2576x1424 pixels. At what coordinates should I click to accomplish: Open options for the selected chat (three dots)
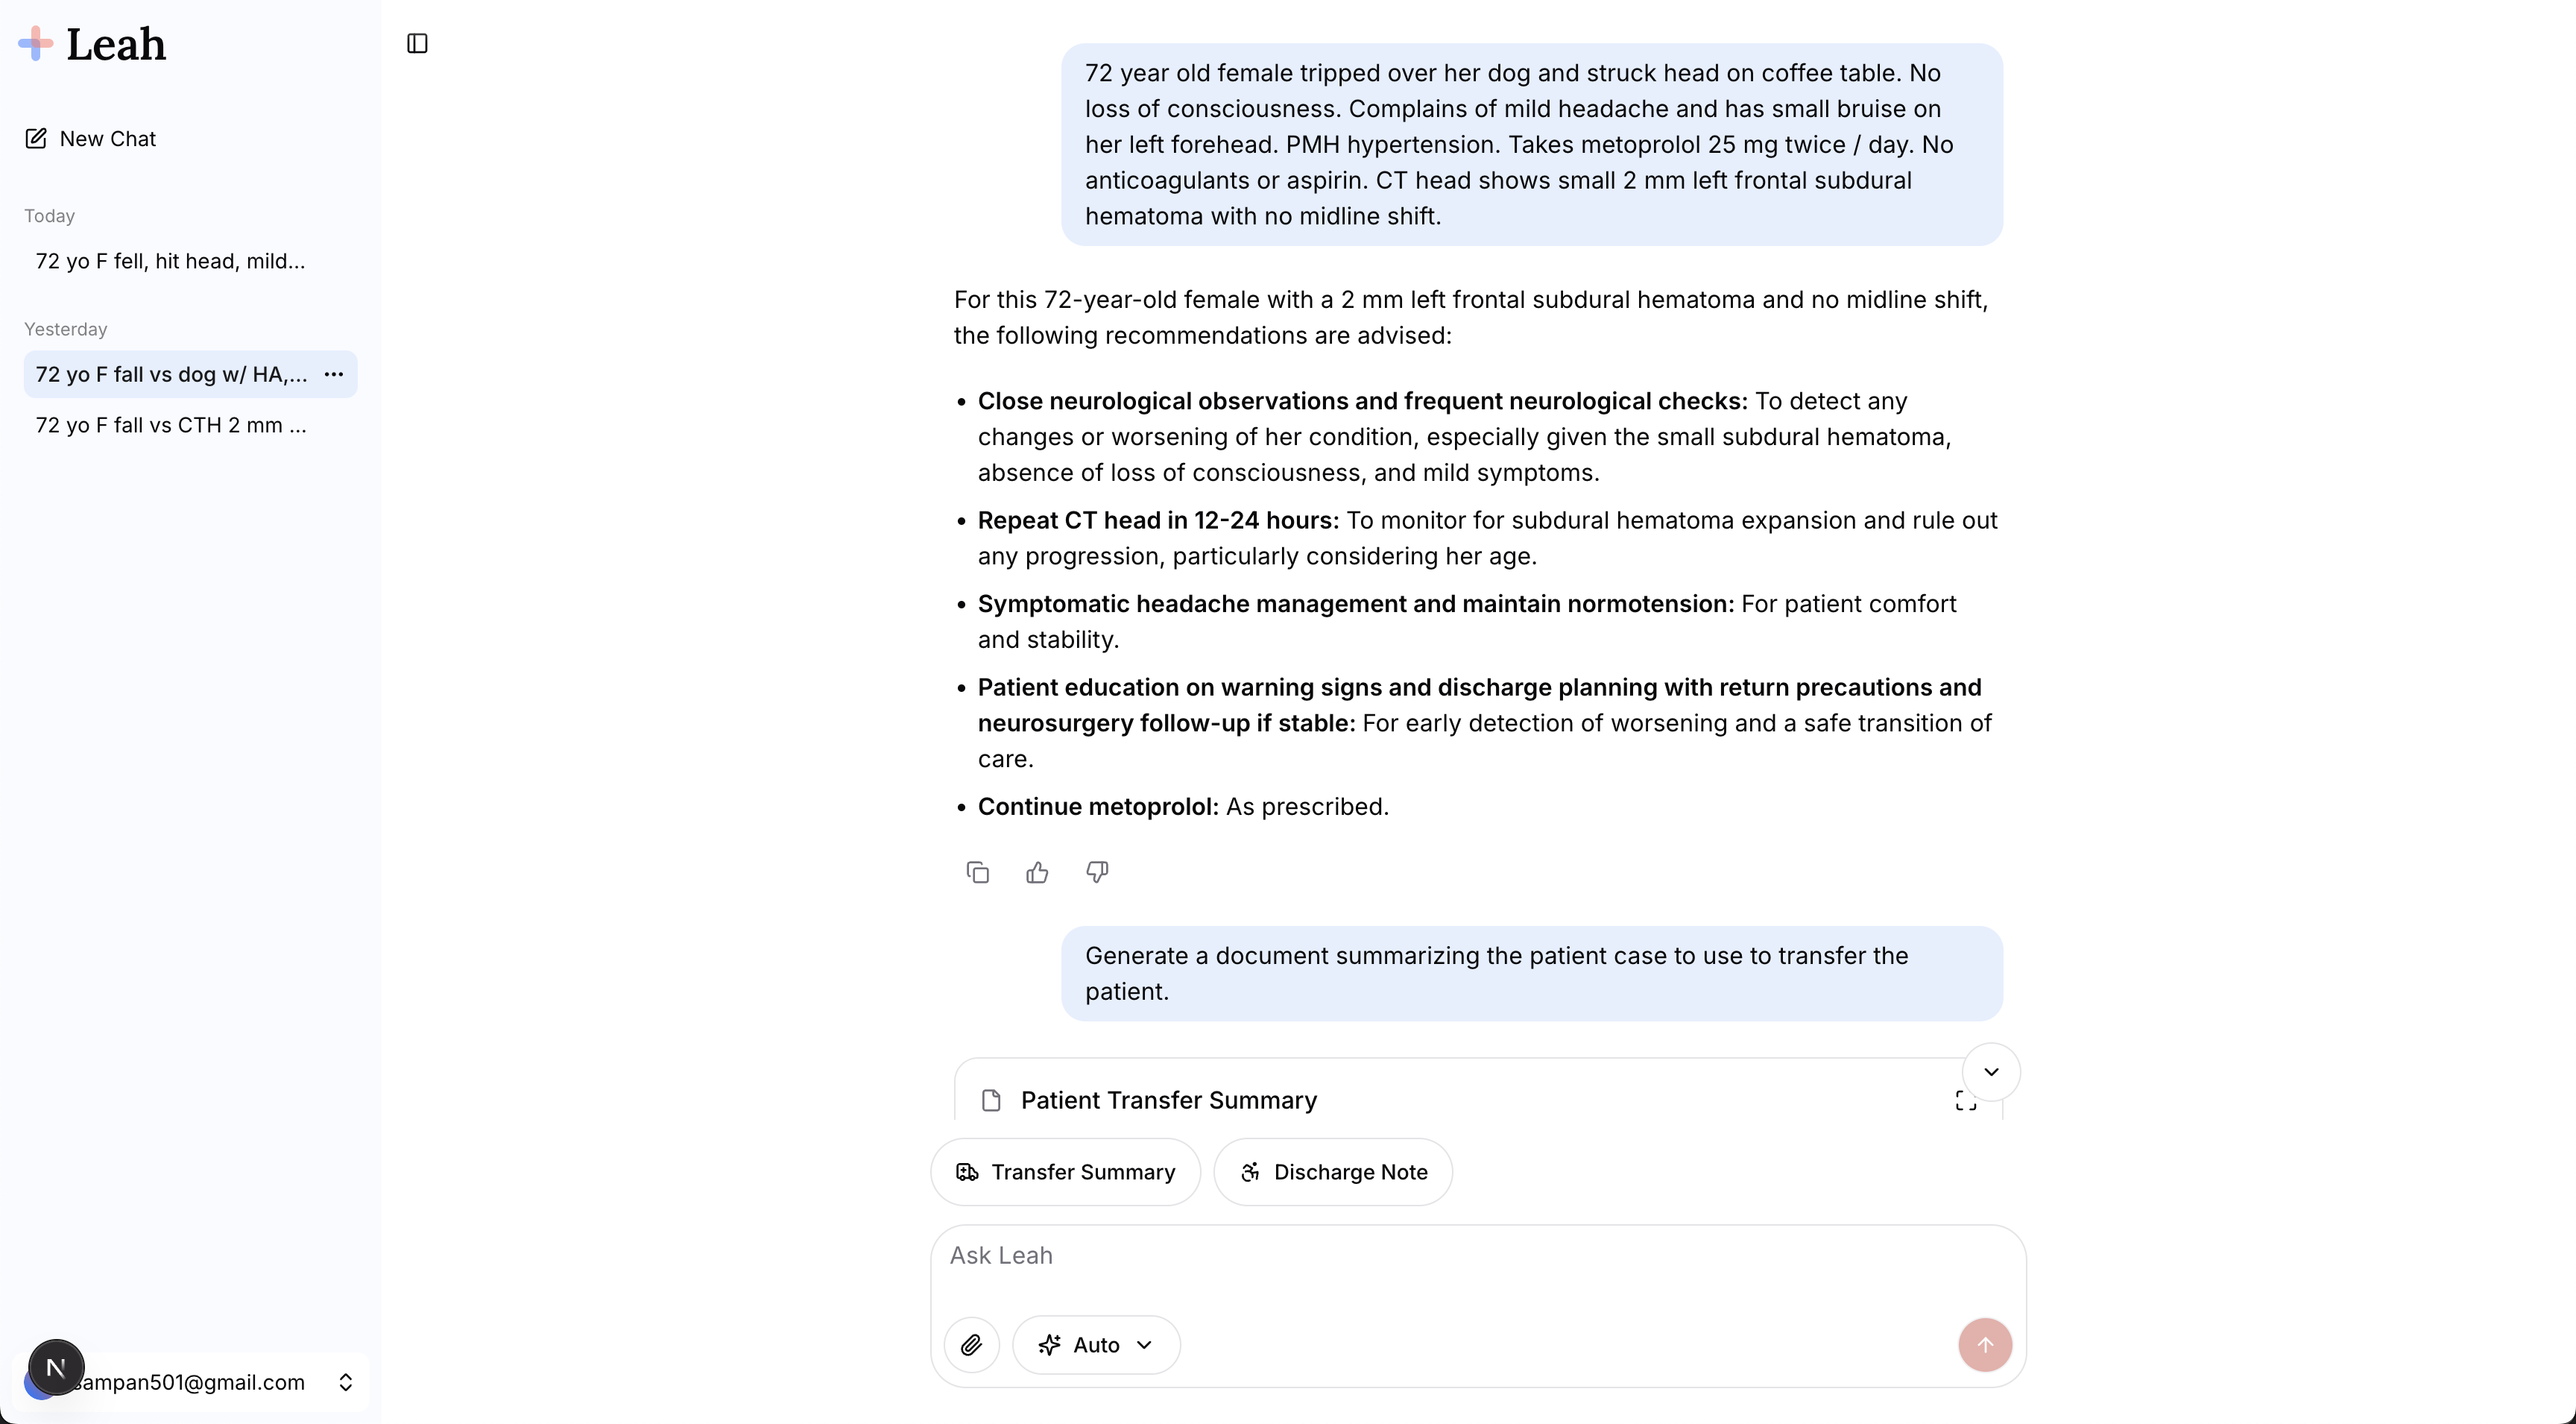pyautogui.click(x=334, y=374)
